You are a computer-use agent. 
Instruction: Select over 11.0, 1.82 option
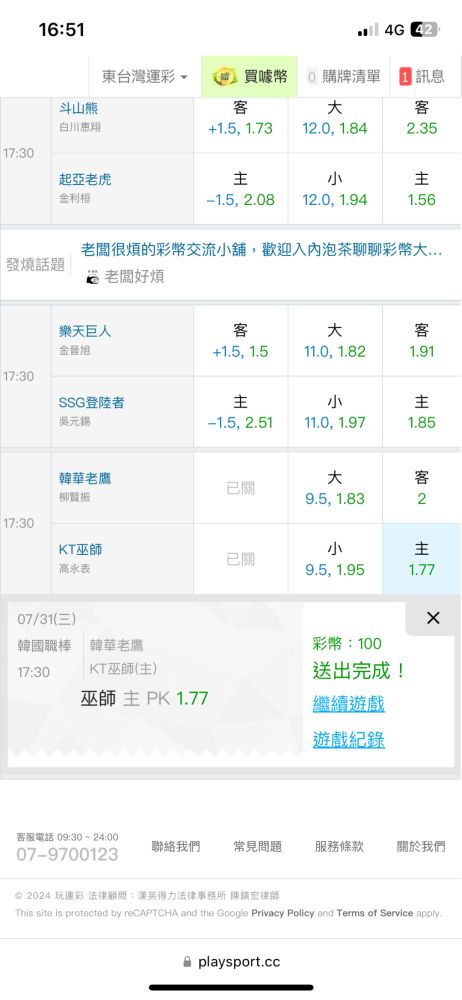tap(335, 341)
